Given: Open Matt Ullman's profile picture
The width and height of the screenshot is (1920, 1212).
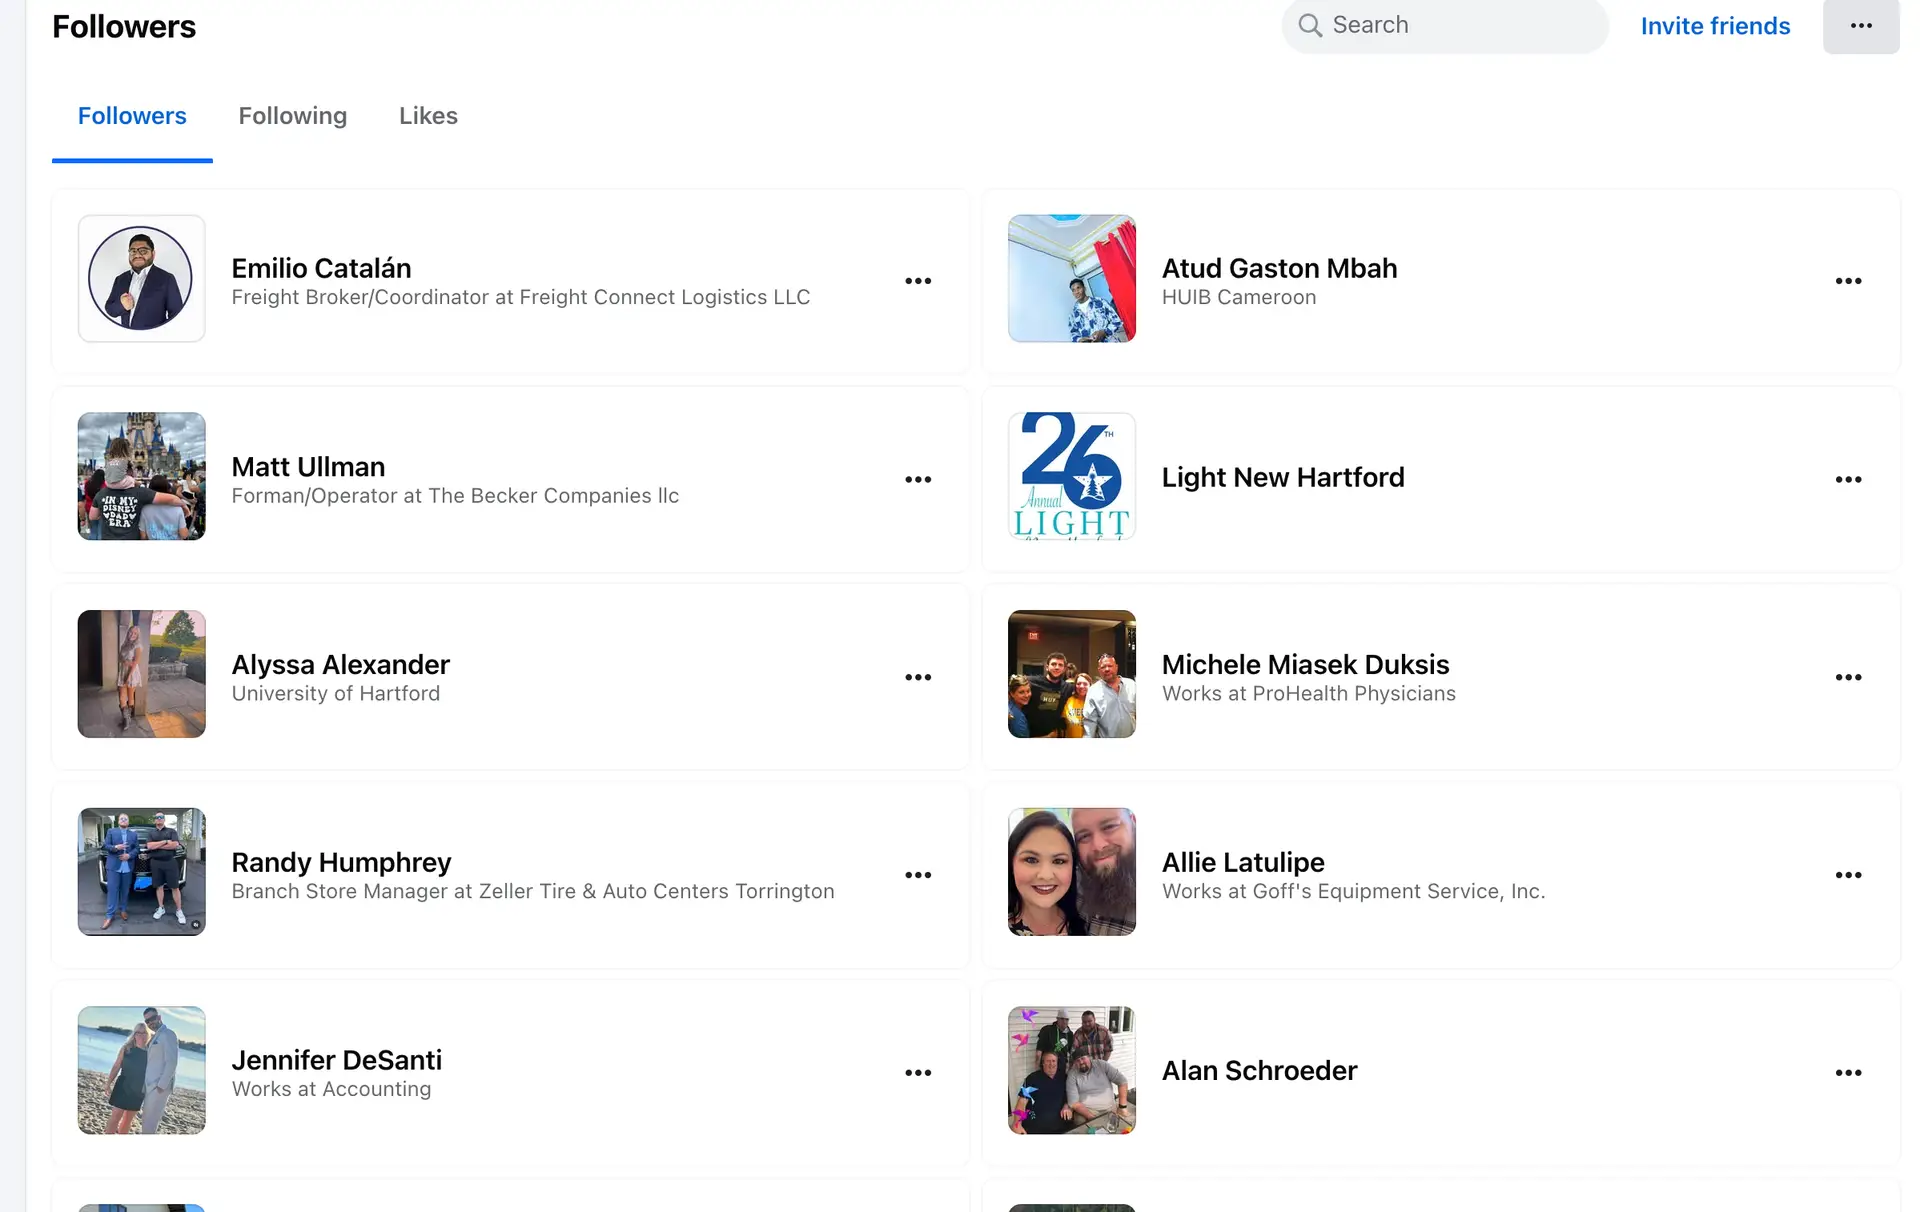Looking at the screenshot, I should tap(142, 476).
